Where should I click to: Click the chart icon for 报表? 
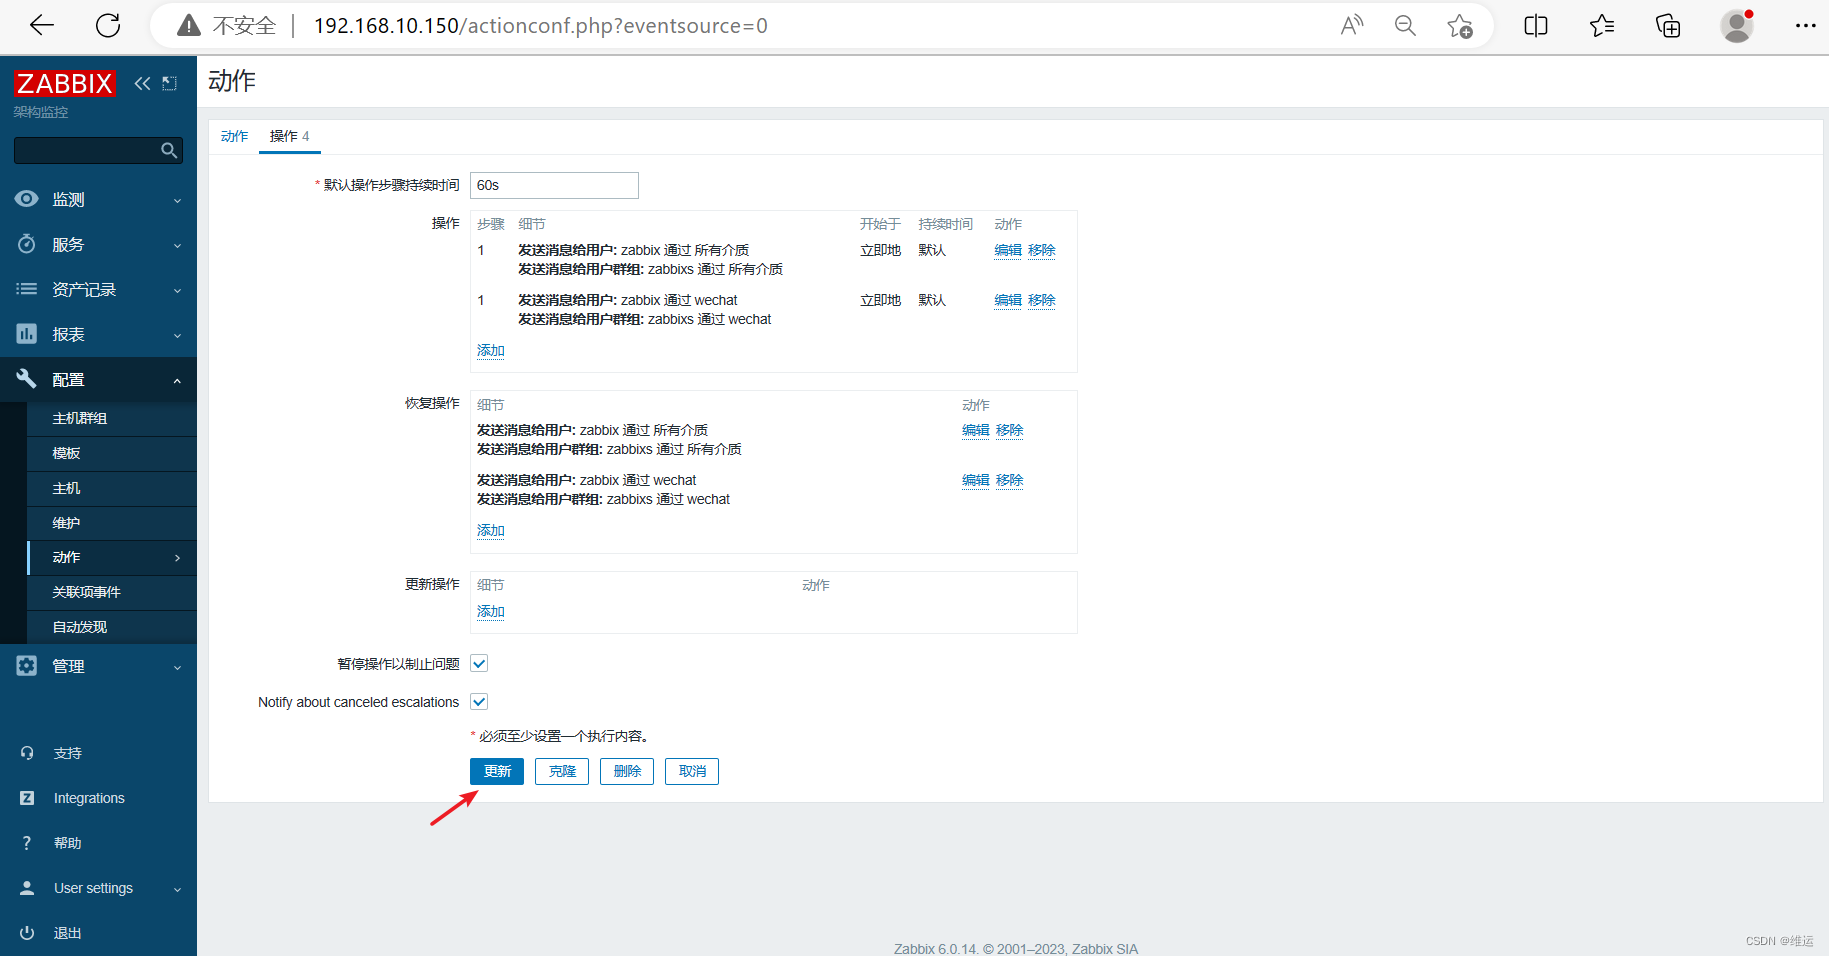pos(27,334)
